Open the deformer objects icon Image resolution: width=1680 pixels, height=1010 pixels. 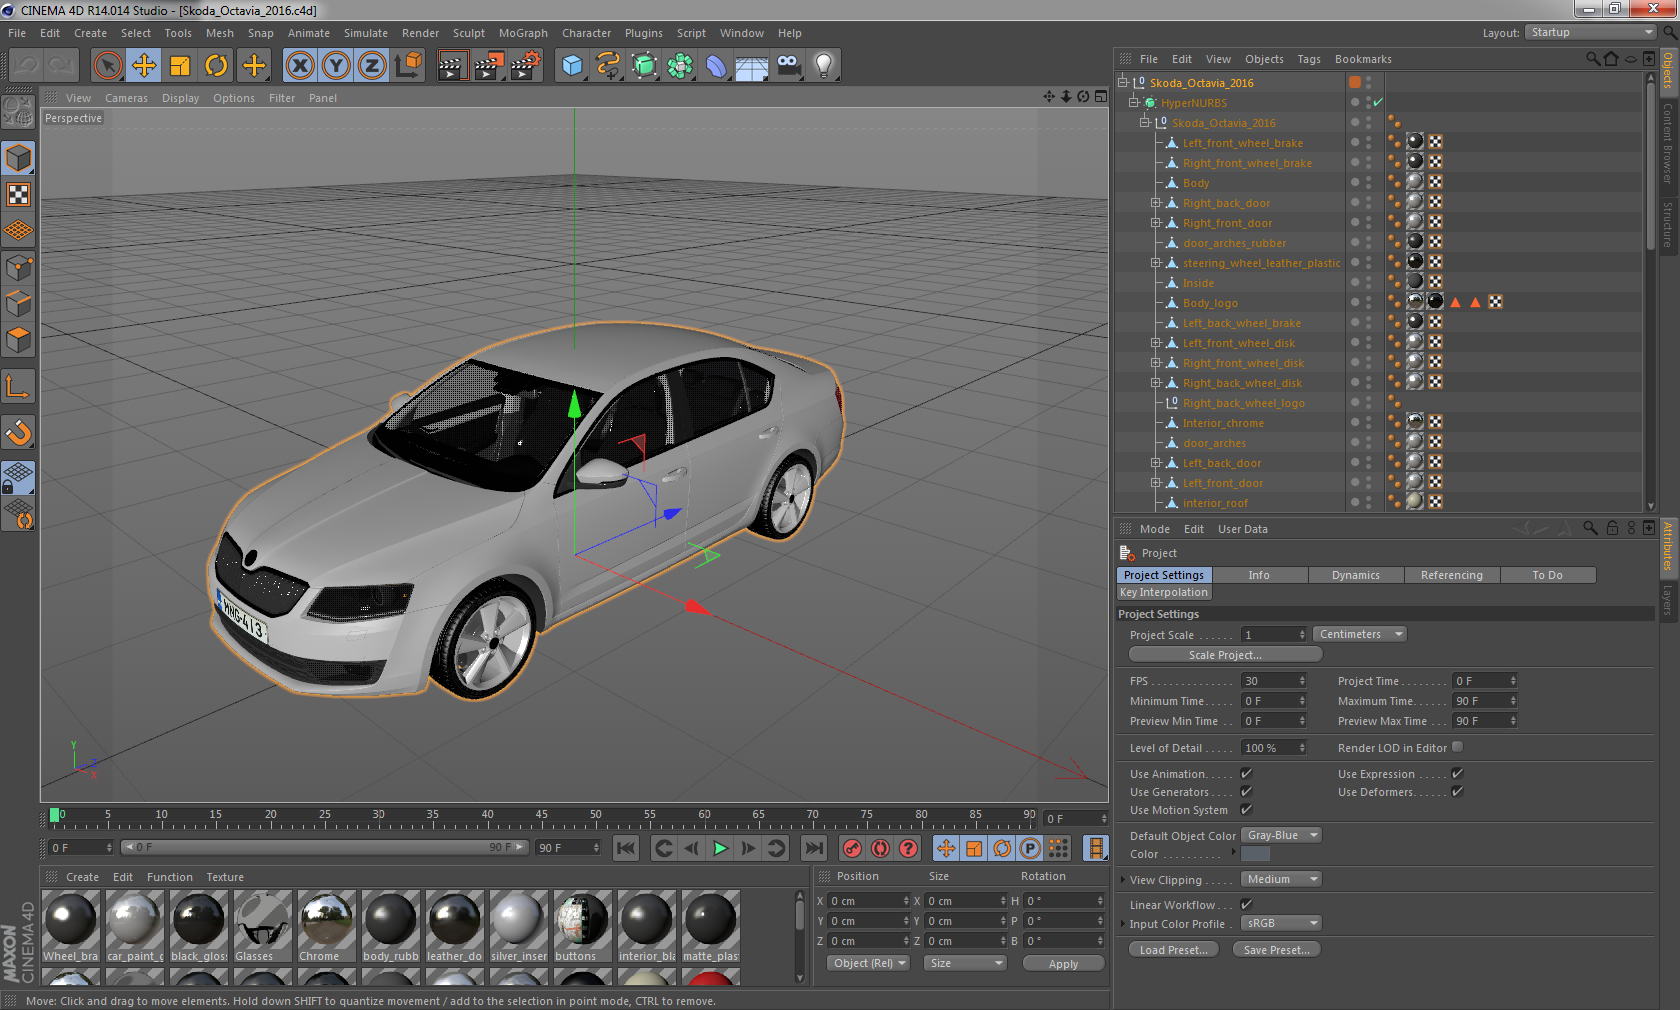click(716, 66)
